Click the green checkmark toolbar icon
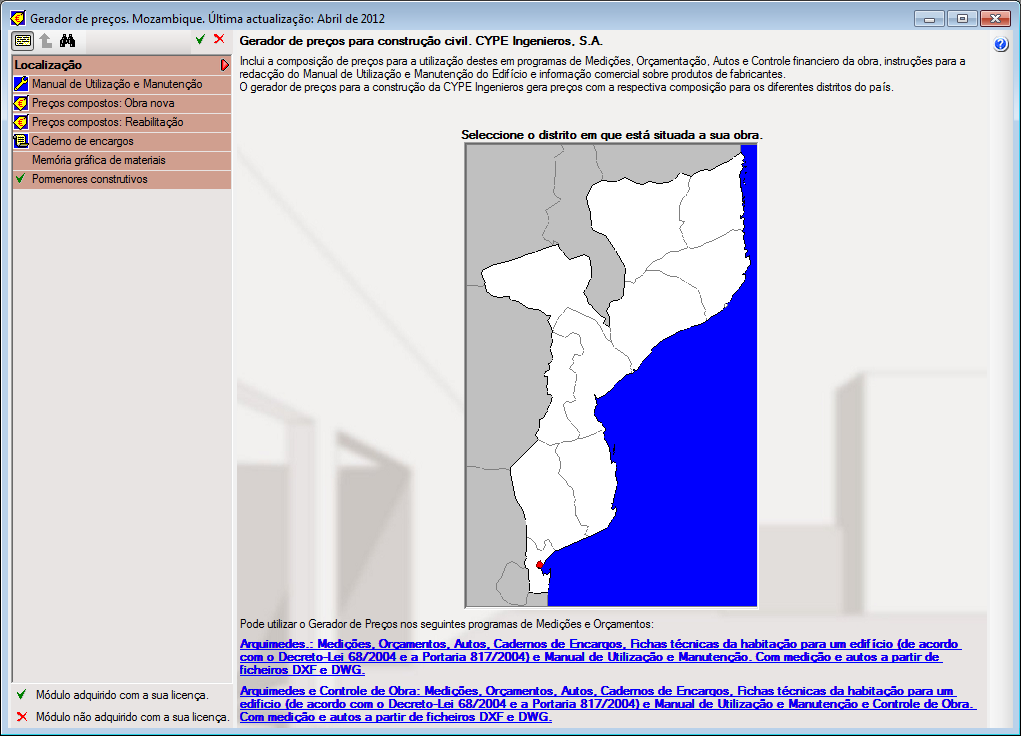 coord(200,39)
